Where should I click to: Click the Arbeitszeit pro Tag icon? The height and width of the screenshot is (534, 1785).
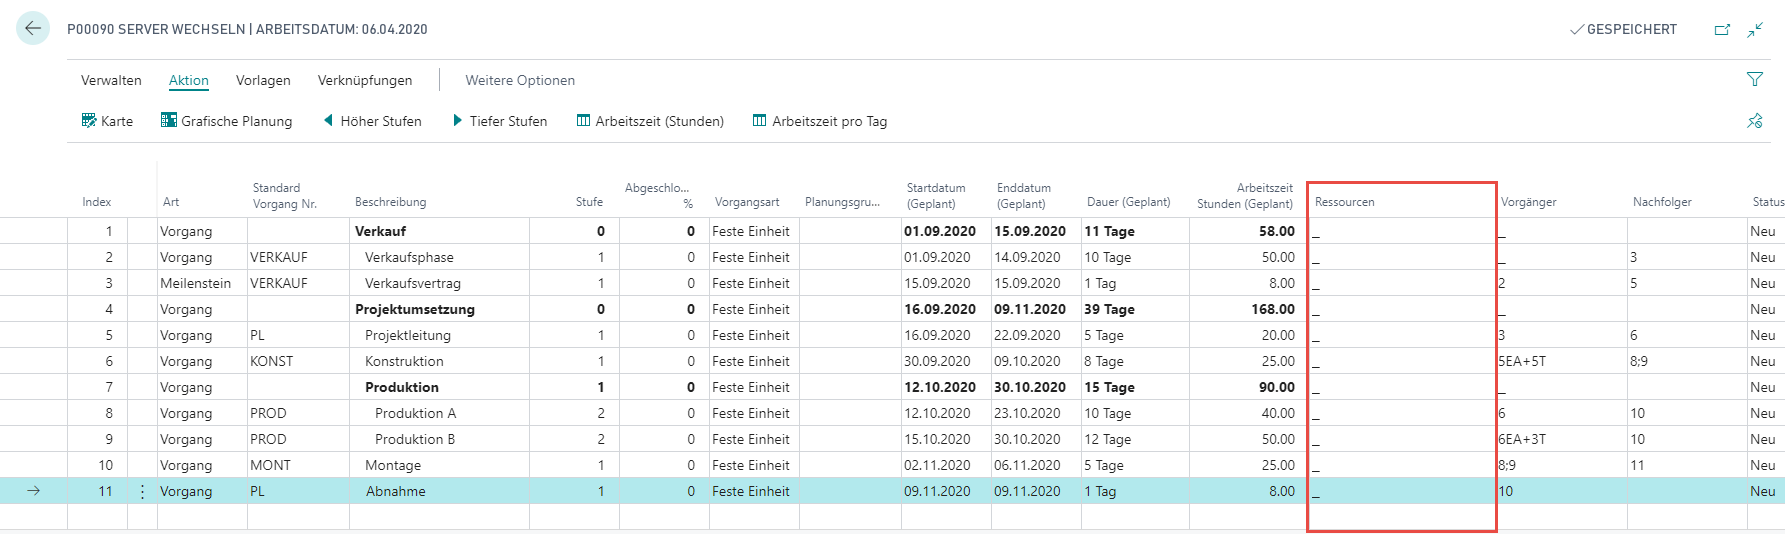(760, 120)
